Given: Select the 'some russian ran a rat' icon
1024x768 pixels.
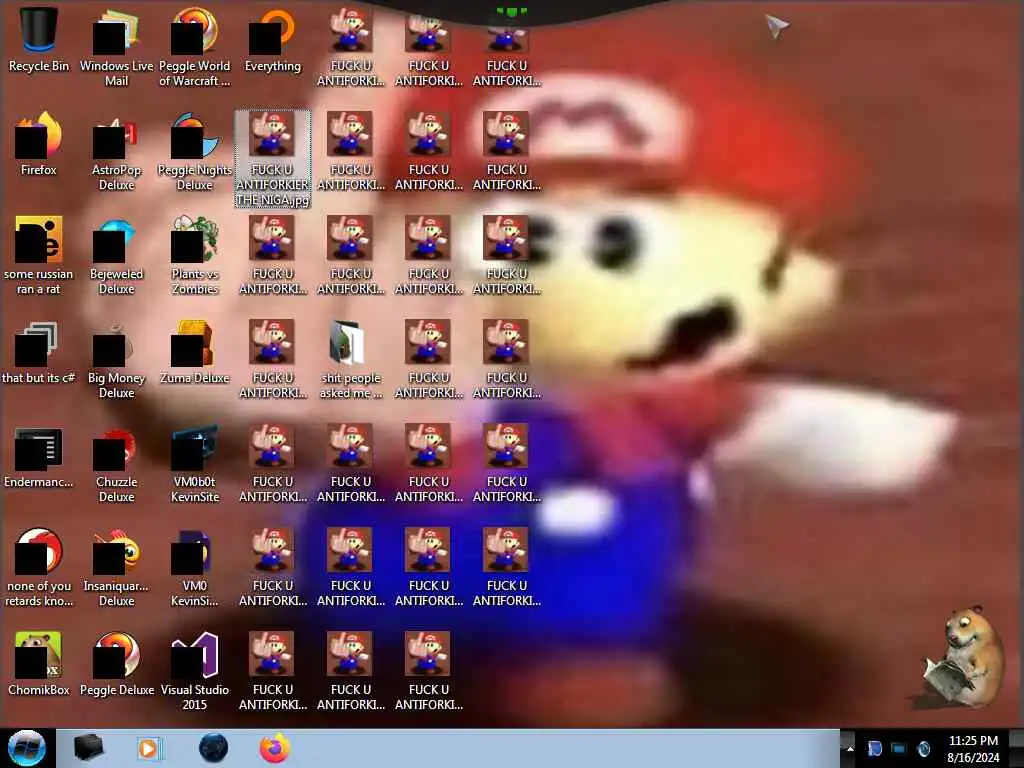Looking at the screenshot, I should coord(39,255).
